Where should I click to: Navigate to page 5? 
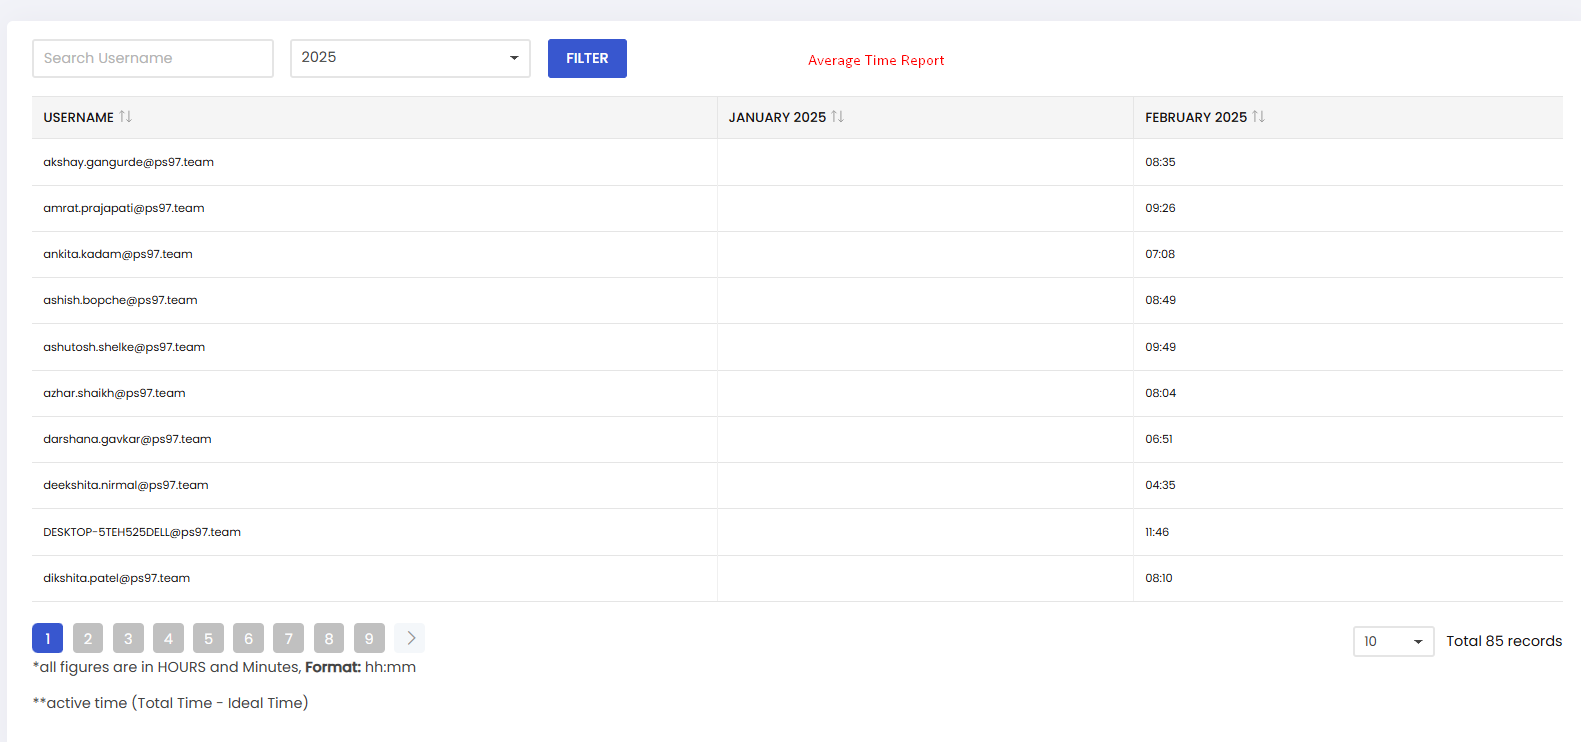(208, 638)
